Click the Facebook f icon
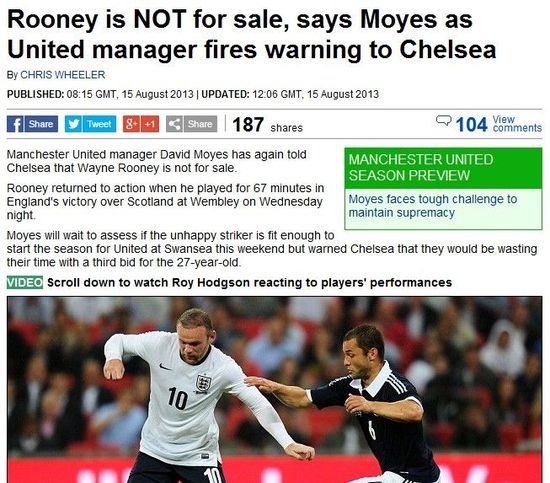The height and width of the screenshot is (483, 550). click(x=15, y=124)
